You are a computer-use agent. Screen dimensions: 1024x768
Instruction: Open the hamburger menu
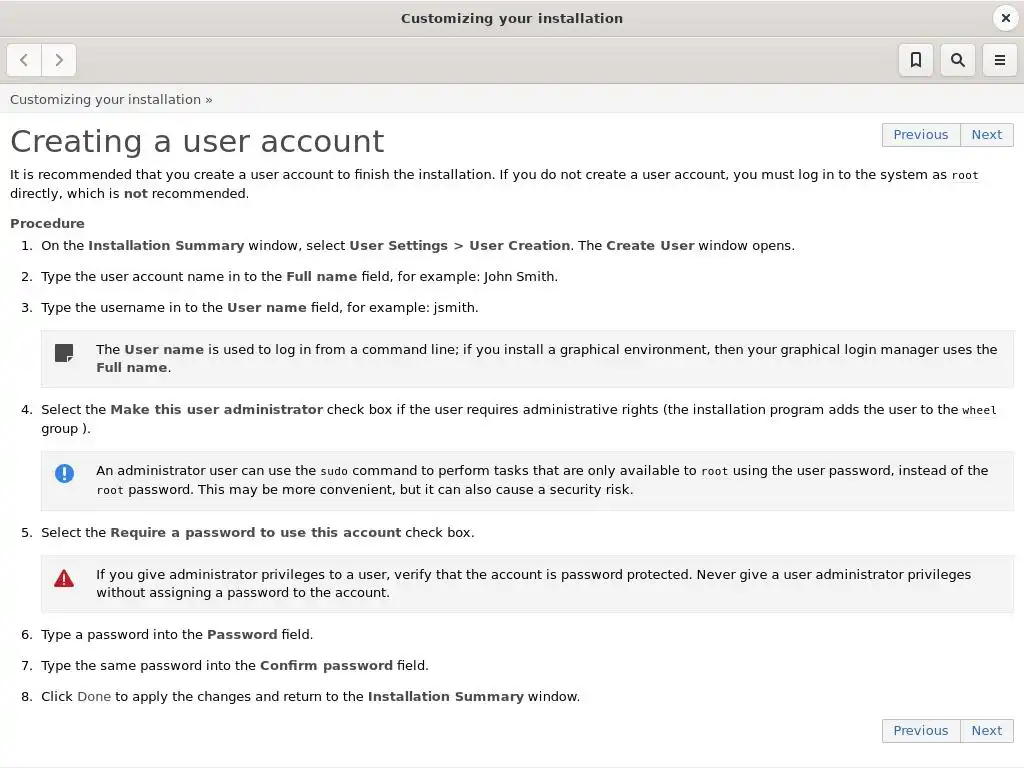[999, 60]
